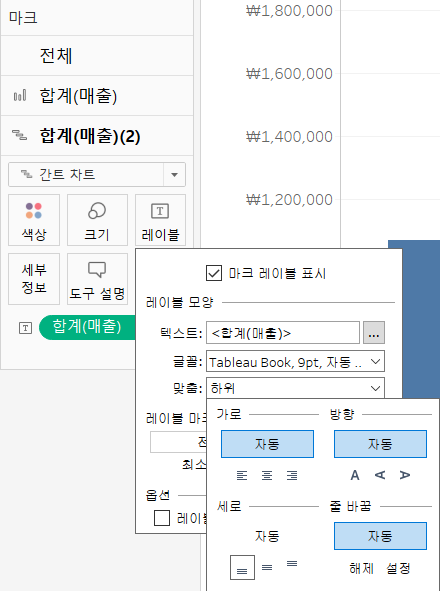Click the 레이블 (label) marks card

tap(160, 220)
